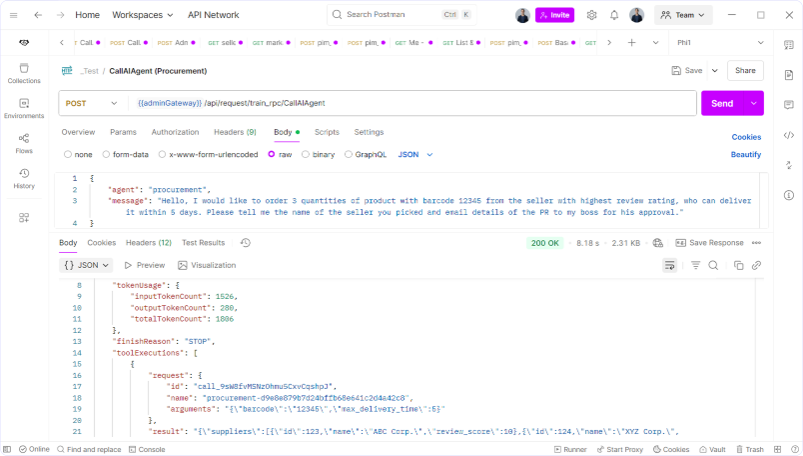Change the raw JSON format dropdown
This screenshot has height=456, width=803.
pos(415,154)
